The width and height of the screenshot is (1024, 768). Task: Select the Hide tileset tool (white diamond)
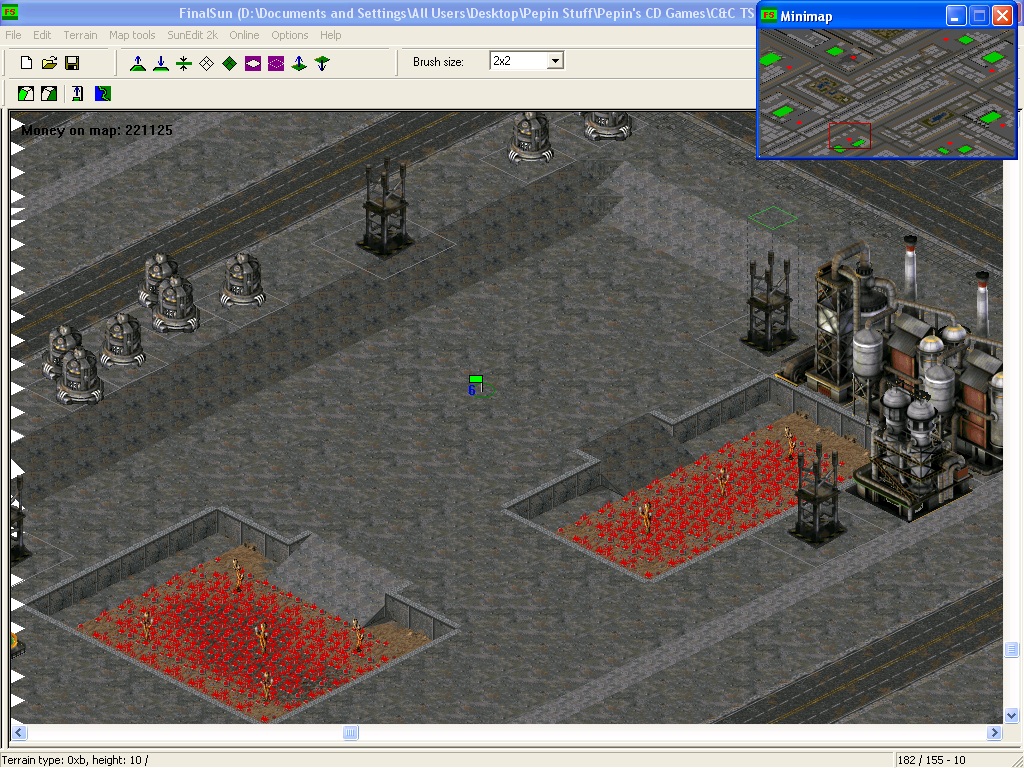[206, 63]
